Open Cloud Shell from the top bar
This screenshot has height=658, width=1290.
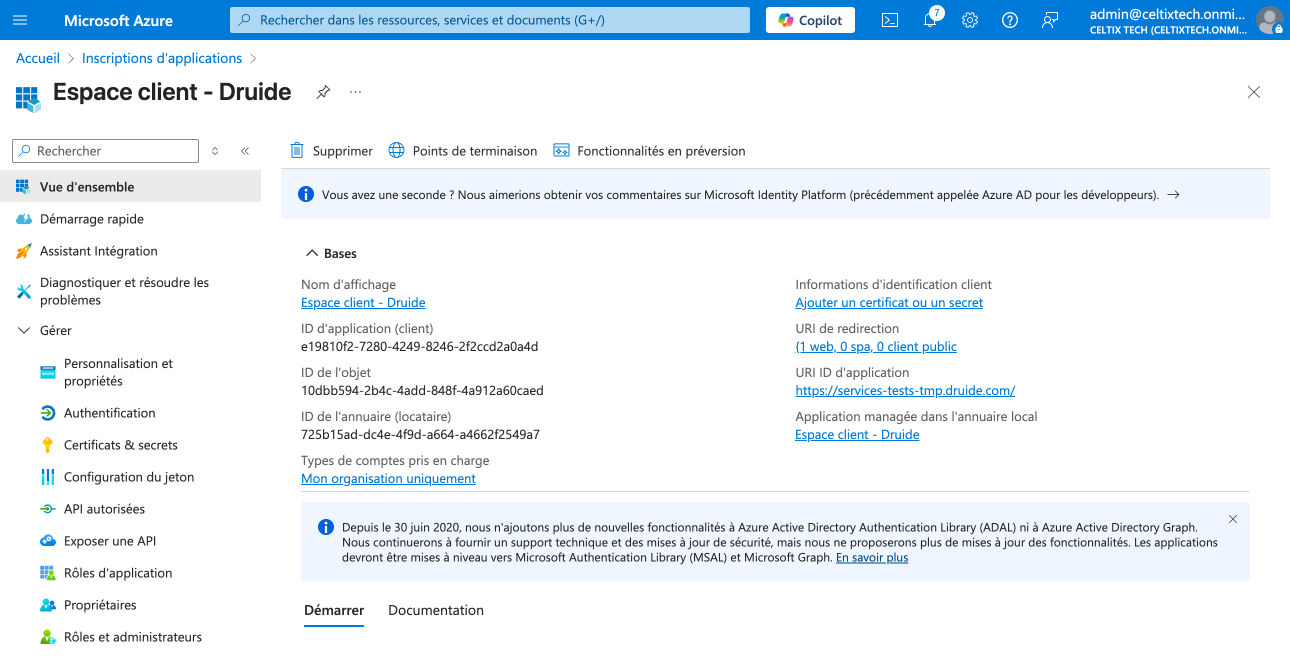(x=889, y=20)
